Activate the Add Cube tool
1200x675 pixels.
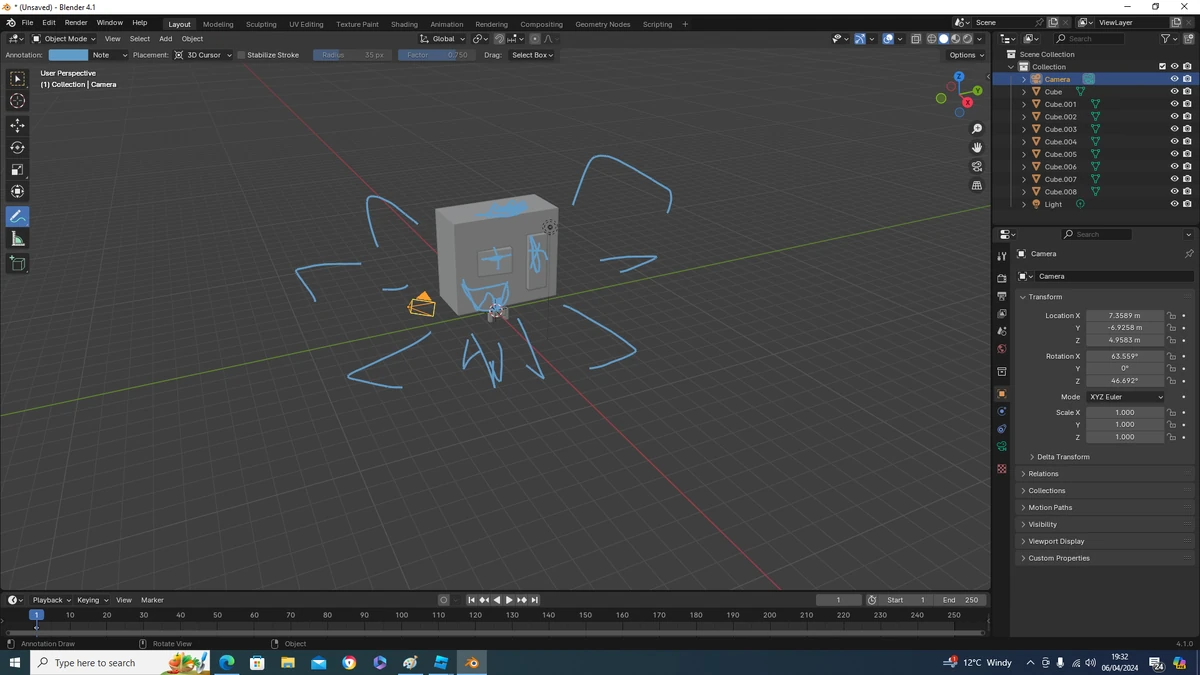(17, 264)
